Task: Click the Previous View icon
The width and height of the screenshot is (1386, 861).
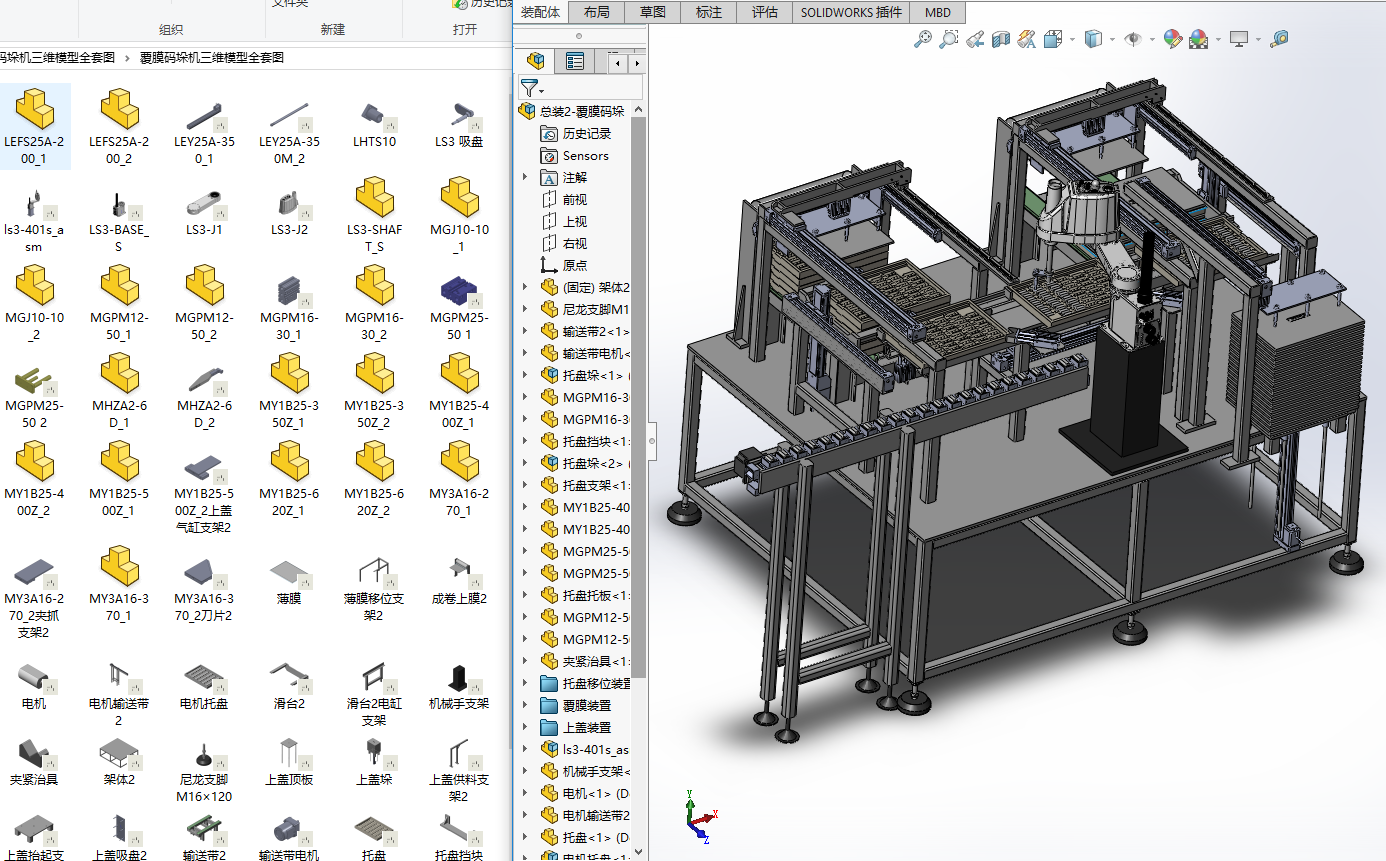Action: tap(975, 39)
